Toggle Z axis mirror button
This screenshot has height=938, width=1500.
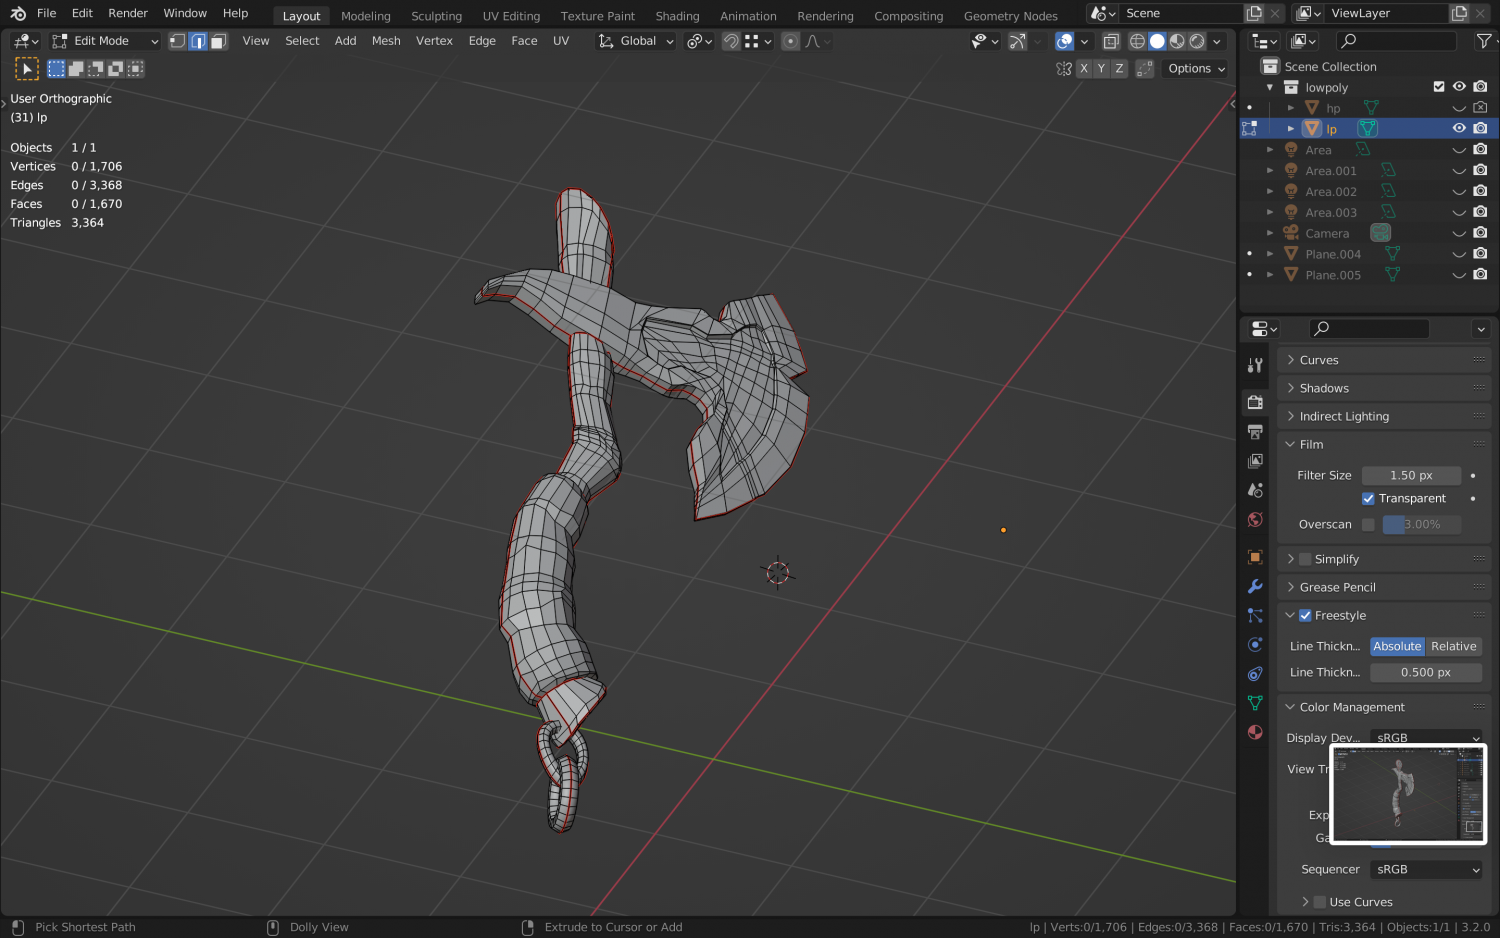(1119, 69)
